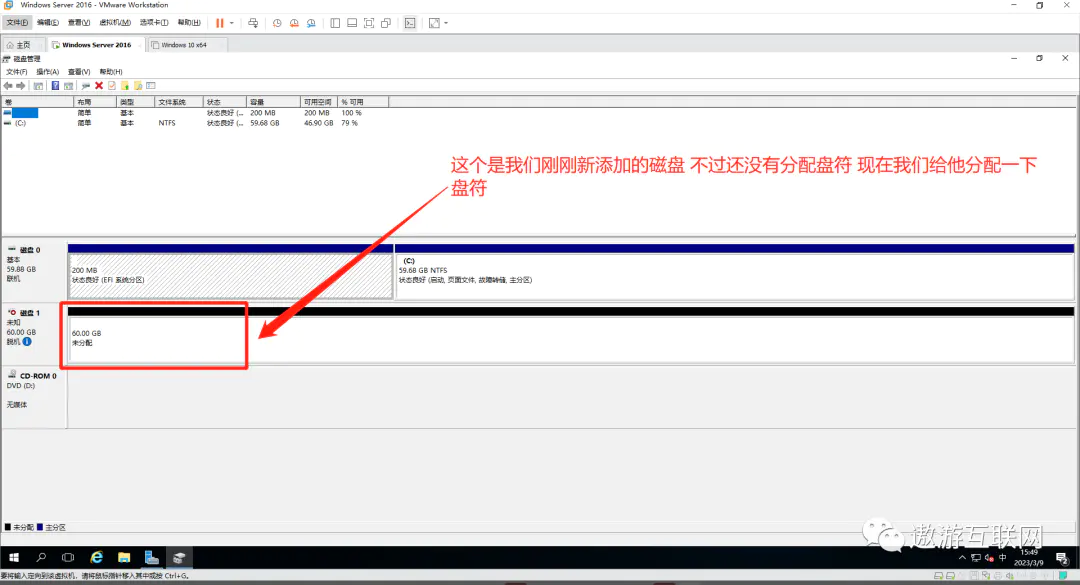Open VMware 编辑(E) menu

[x=48, y=23]
